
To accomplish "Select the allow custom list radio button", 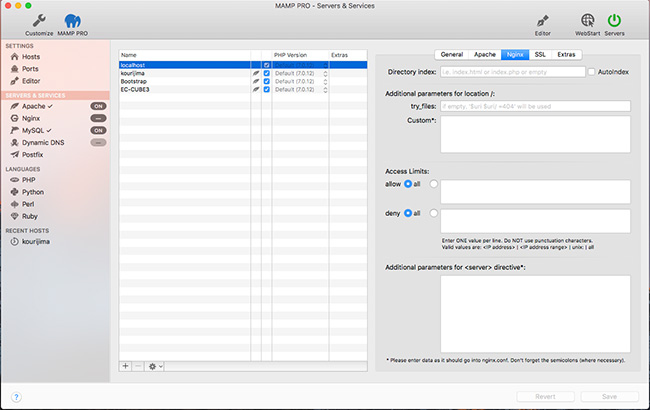I will 434,184.
